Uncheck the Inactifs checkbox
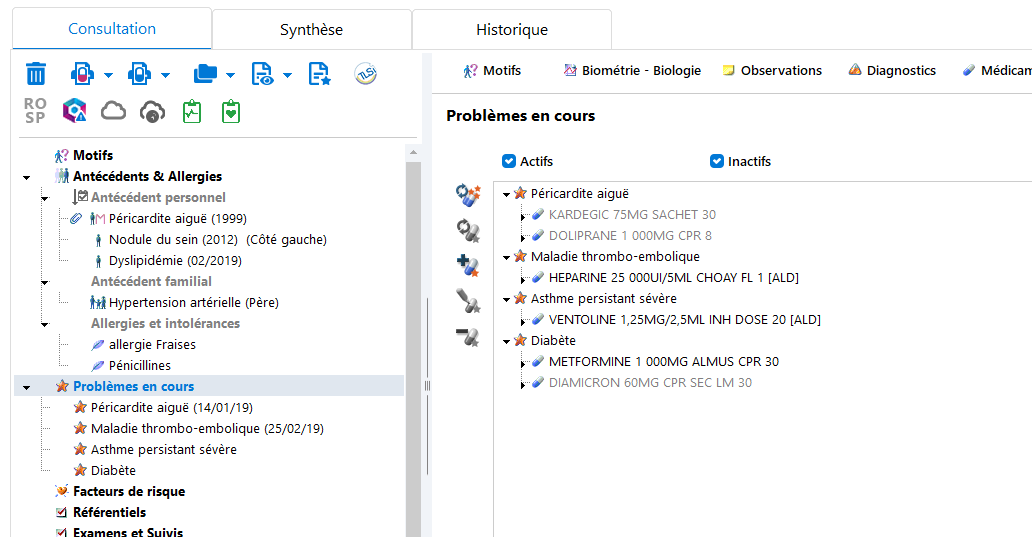The height and width of the screenshot is (537, 1032). tap(717, 161)
